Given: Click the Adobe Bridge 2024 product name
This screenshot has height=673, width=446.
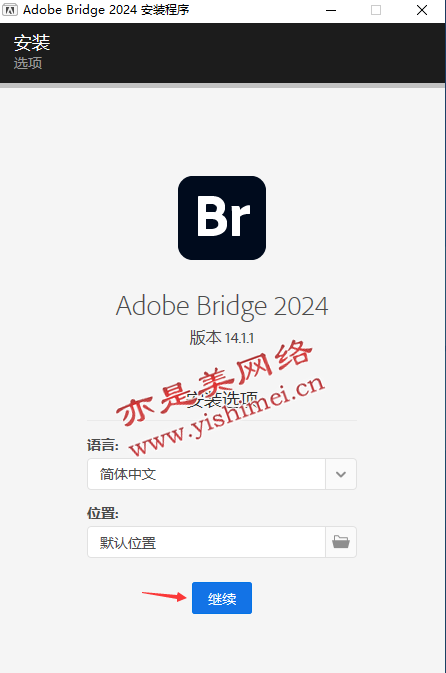Looking at the screenshot, I should [x=222, y=306].
